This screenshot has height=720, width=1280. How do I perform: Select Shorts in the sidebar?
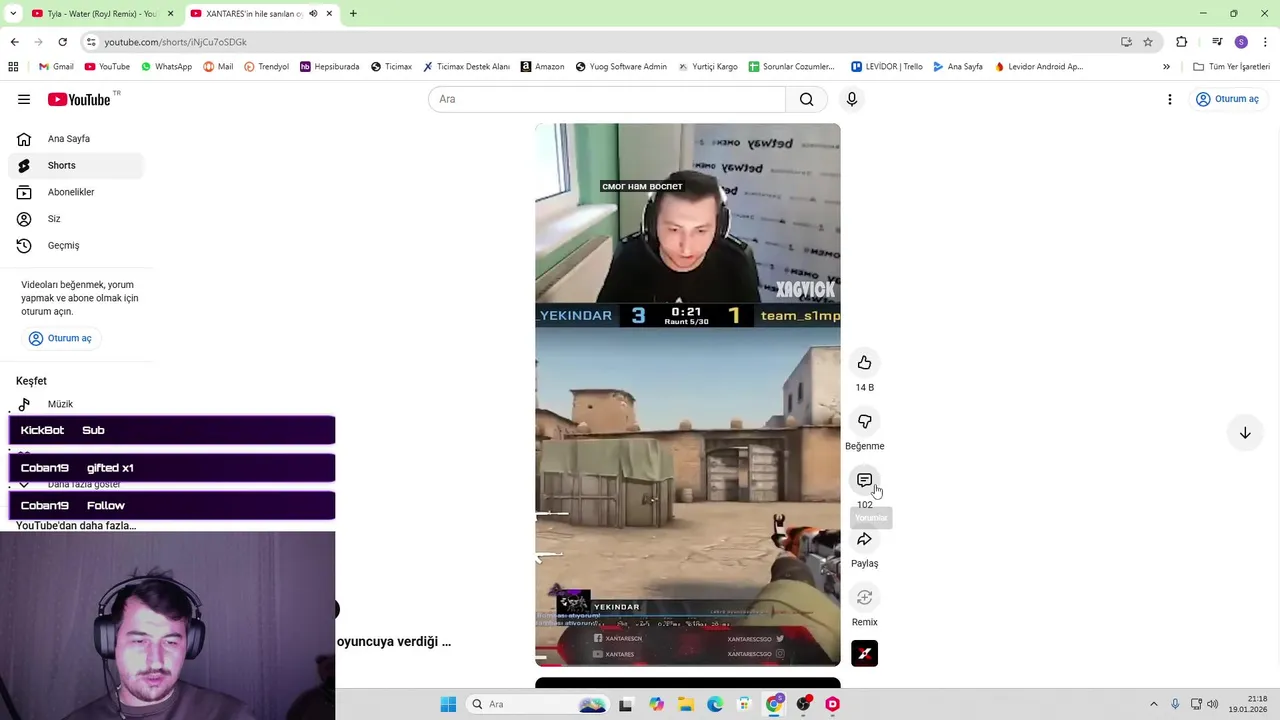click(x=76, y=165)
